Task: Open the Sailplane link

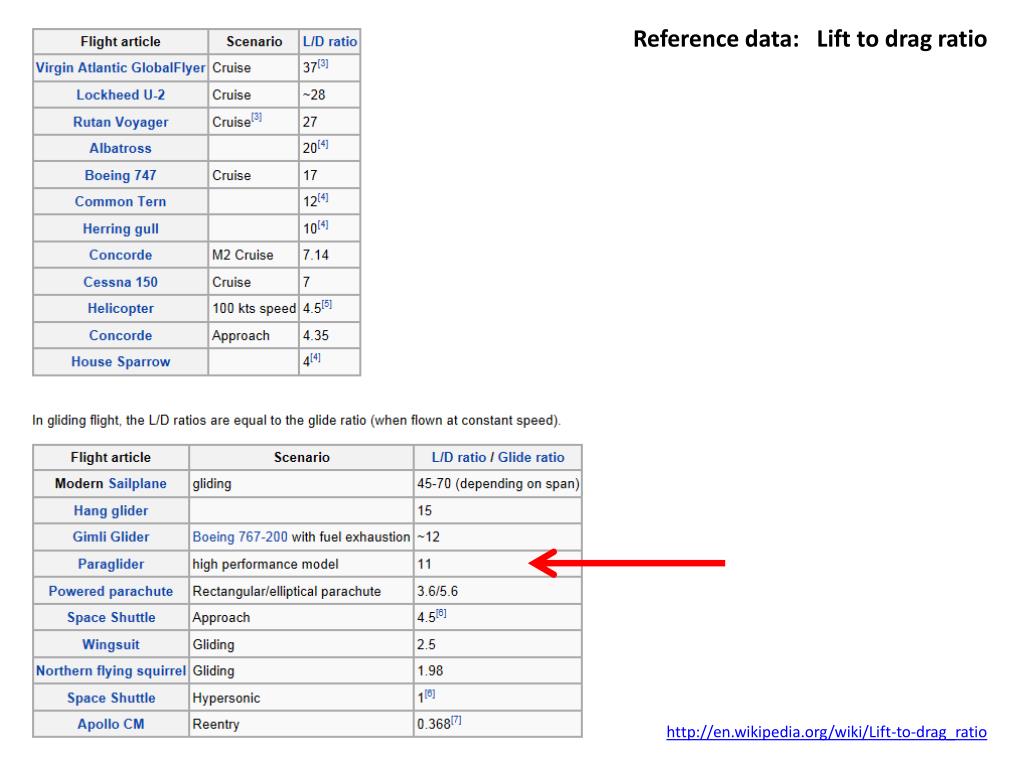Action: click(x=137, y=484)
